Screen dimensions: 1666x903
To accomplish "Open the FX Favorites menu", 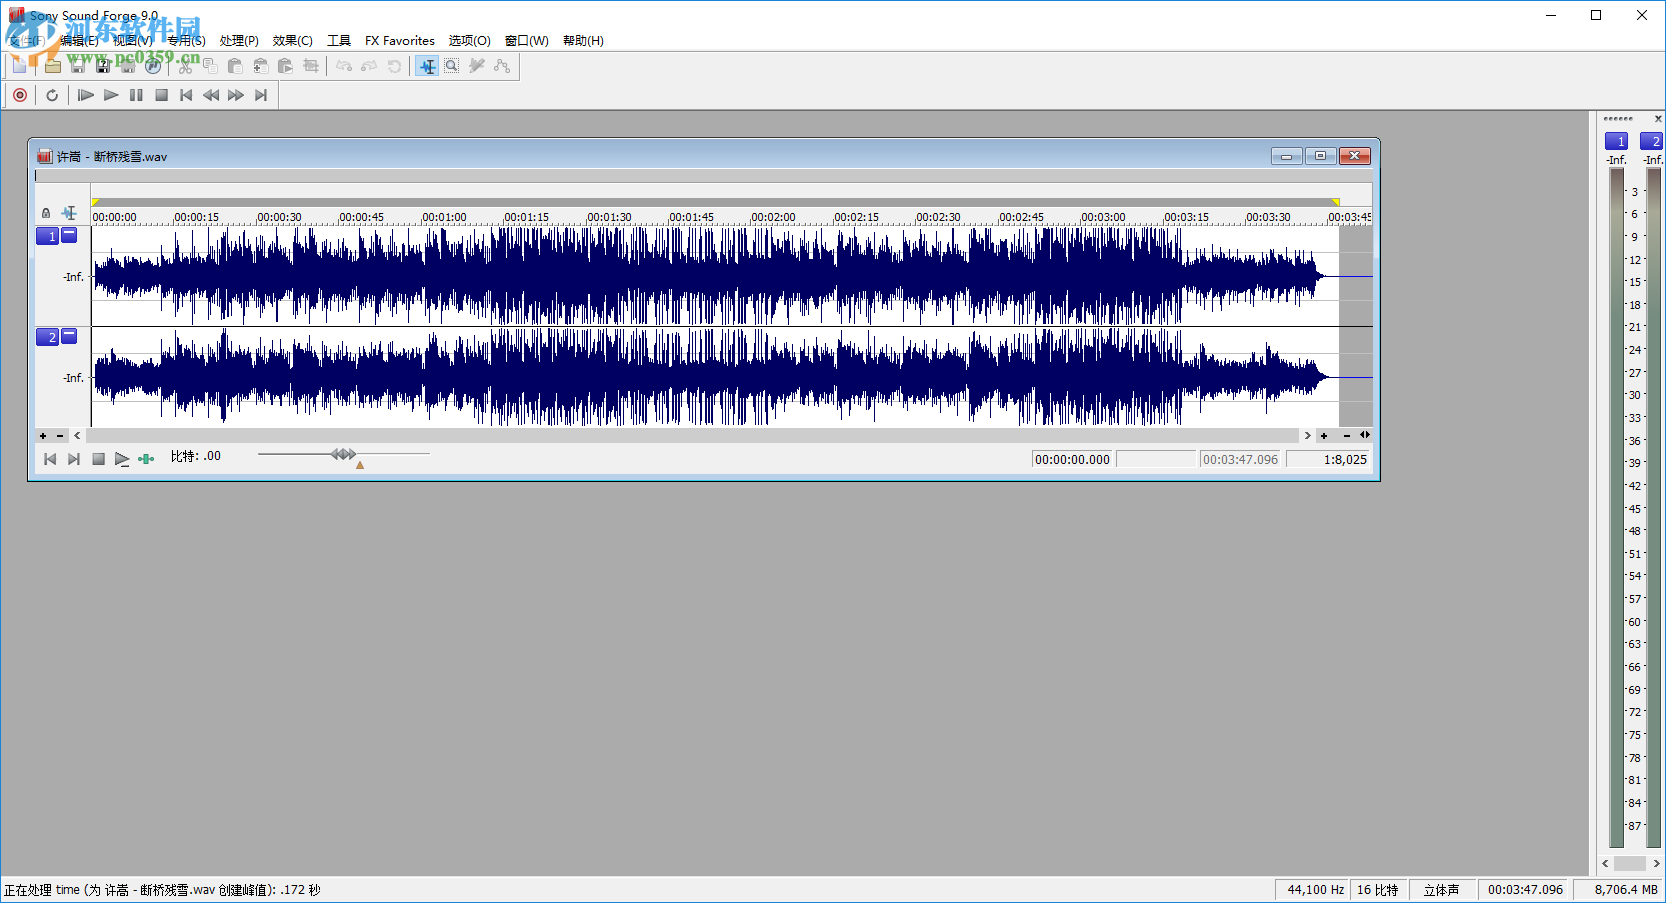I will coord(399,41).
